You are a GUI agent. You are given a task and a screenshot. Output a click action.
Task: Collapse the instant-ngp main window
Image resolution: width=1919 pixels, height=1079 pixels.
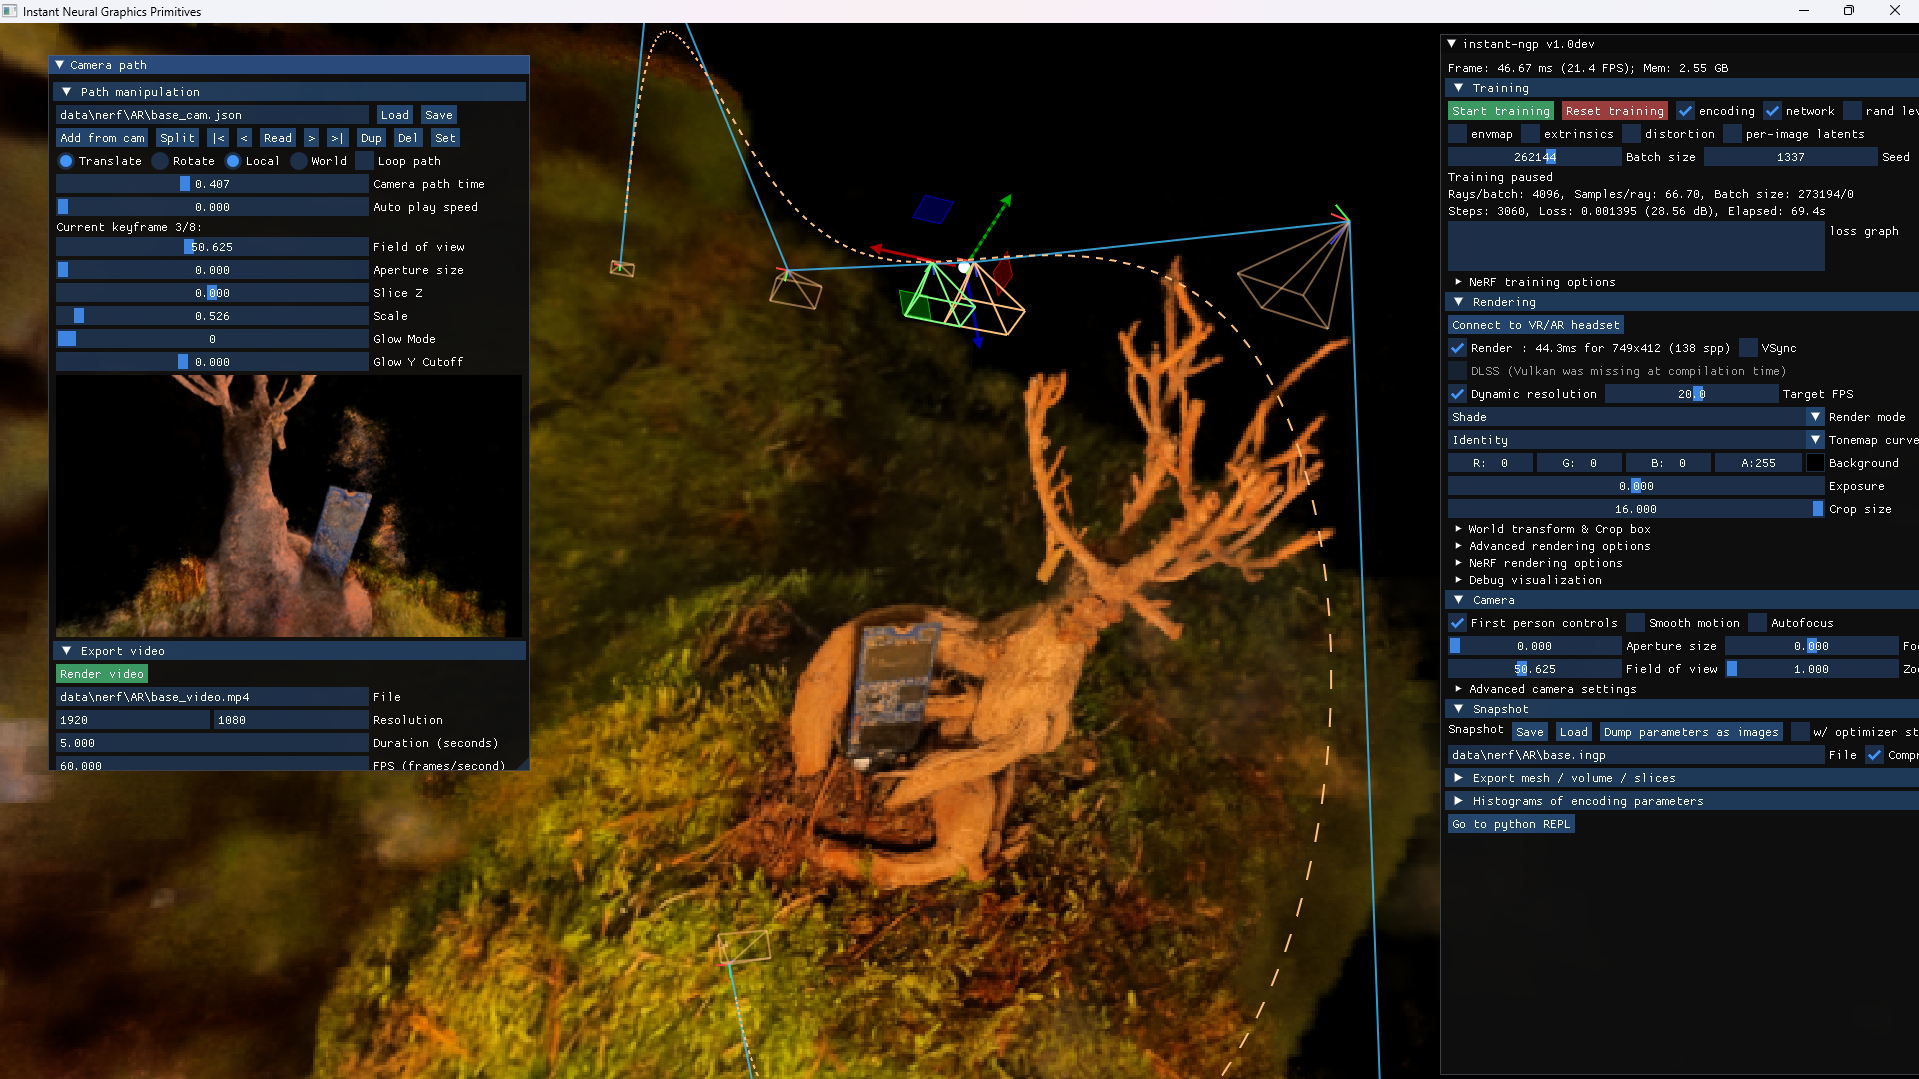1452,44
